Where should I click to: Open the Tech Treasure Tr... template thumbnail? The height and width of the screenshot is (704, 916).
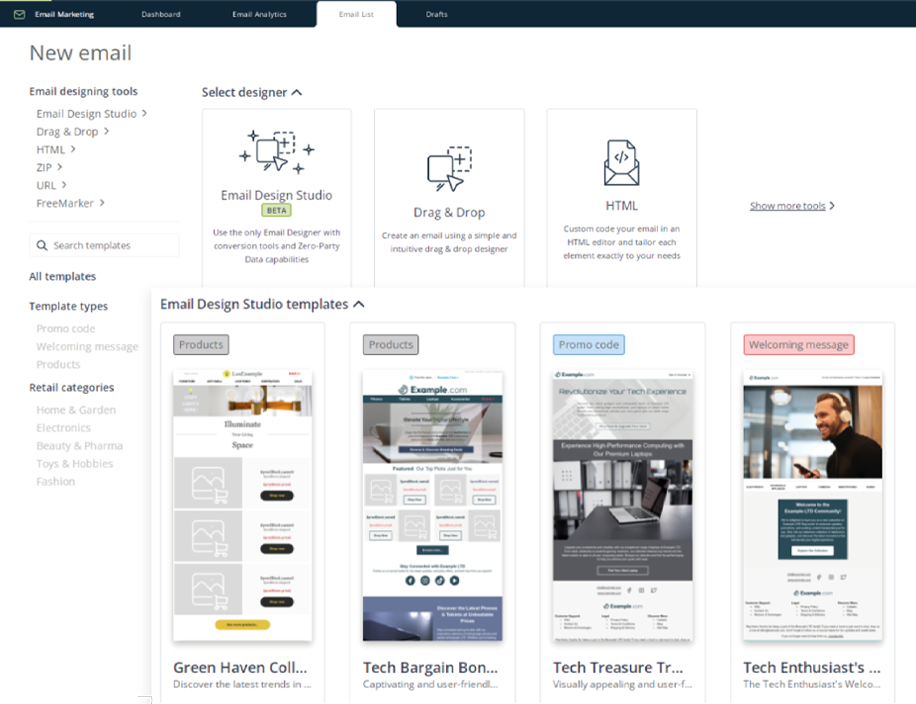click(623, 507)
